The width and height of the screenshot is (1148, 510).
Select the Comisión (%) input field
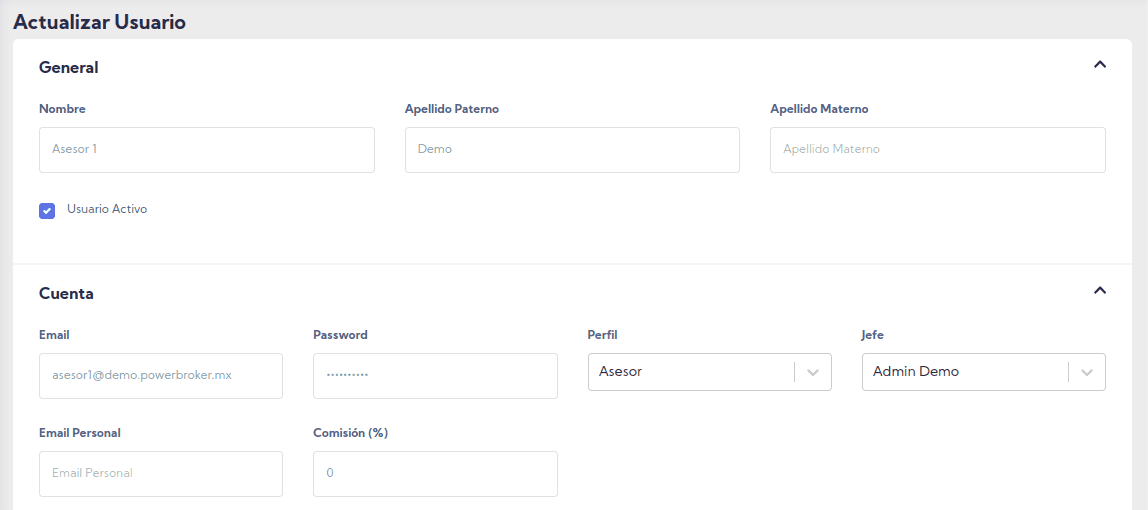pos(434,474)
